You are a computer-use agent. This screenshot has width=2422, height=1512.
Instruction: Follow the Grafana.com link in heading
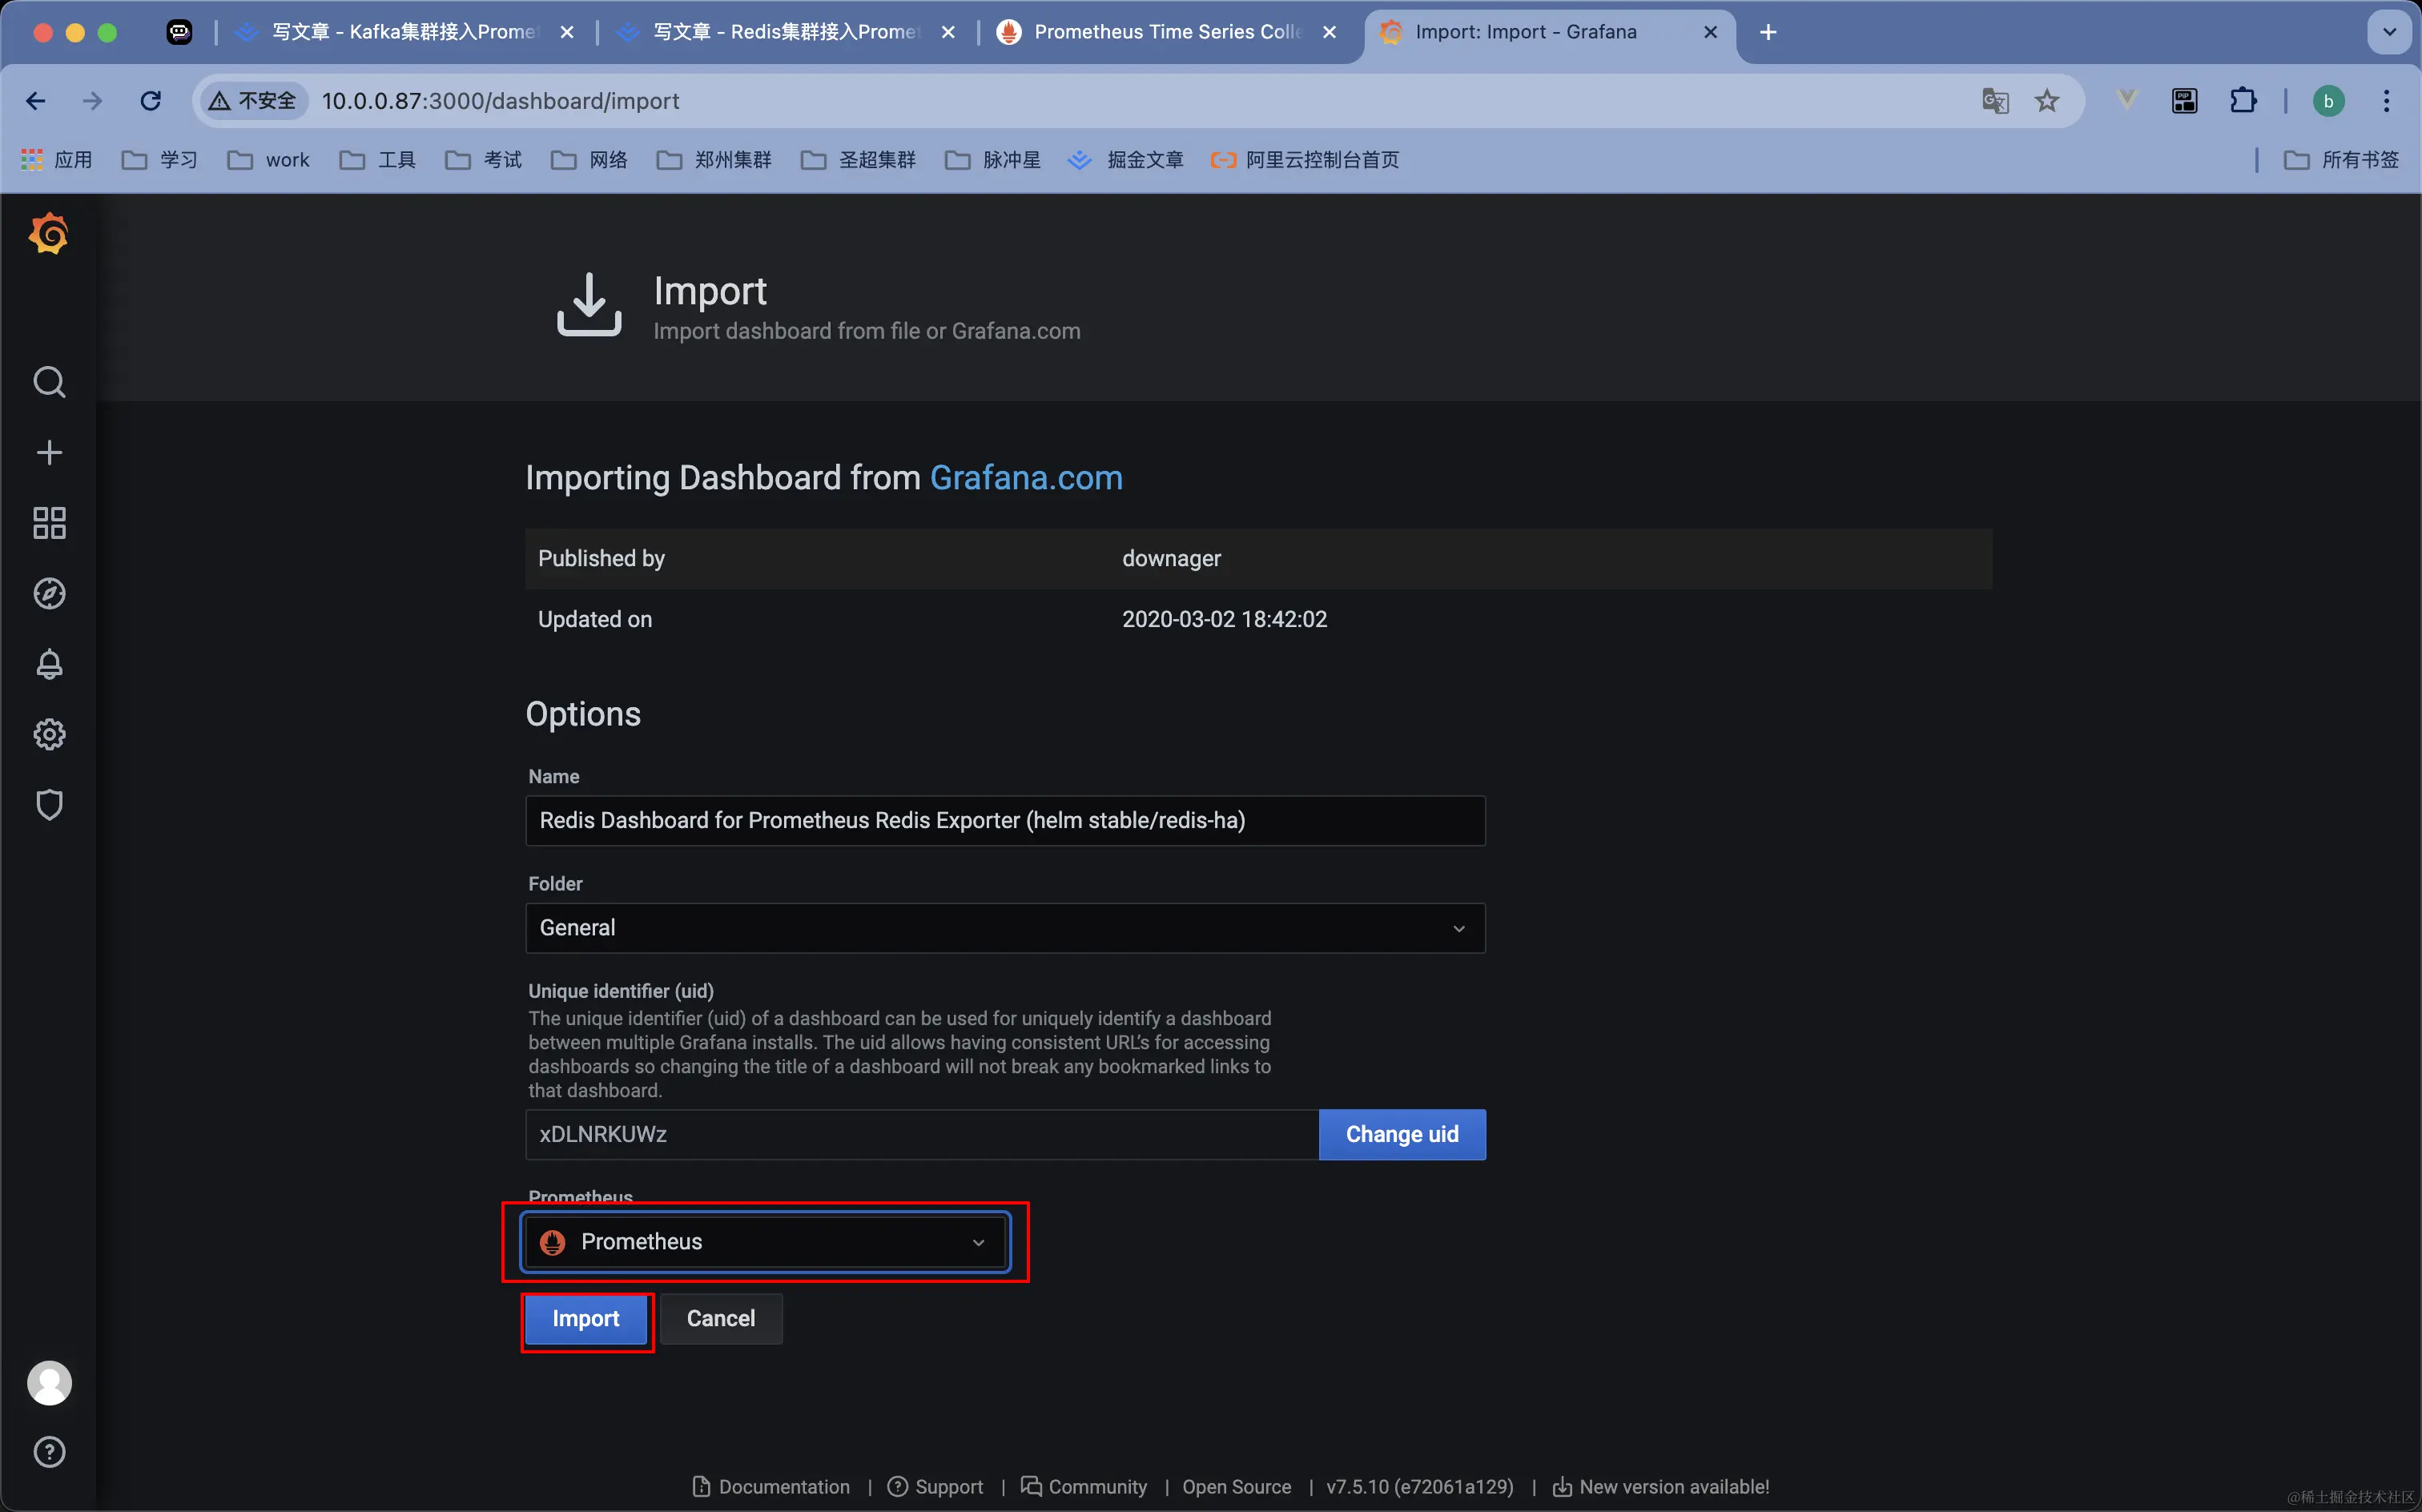(1026, 478)
